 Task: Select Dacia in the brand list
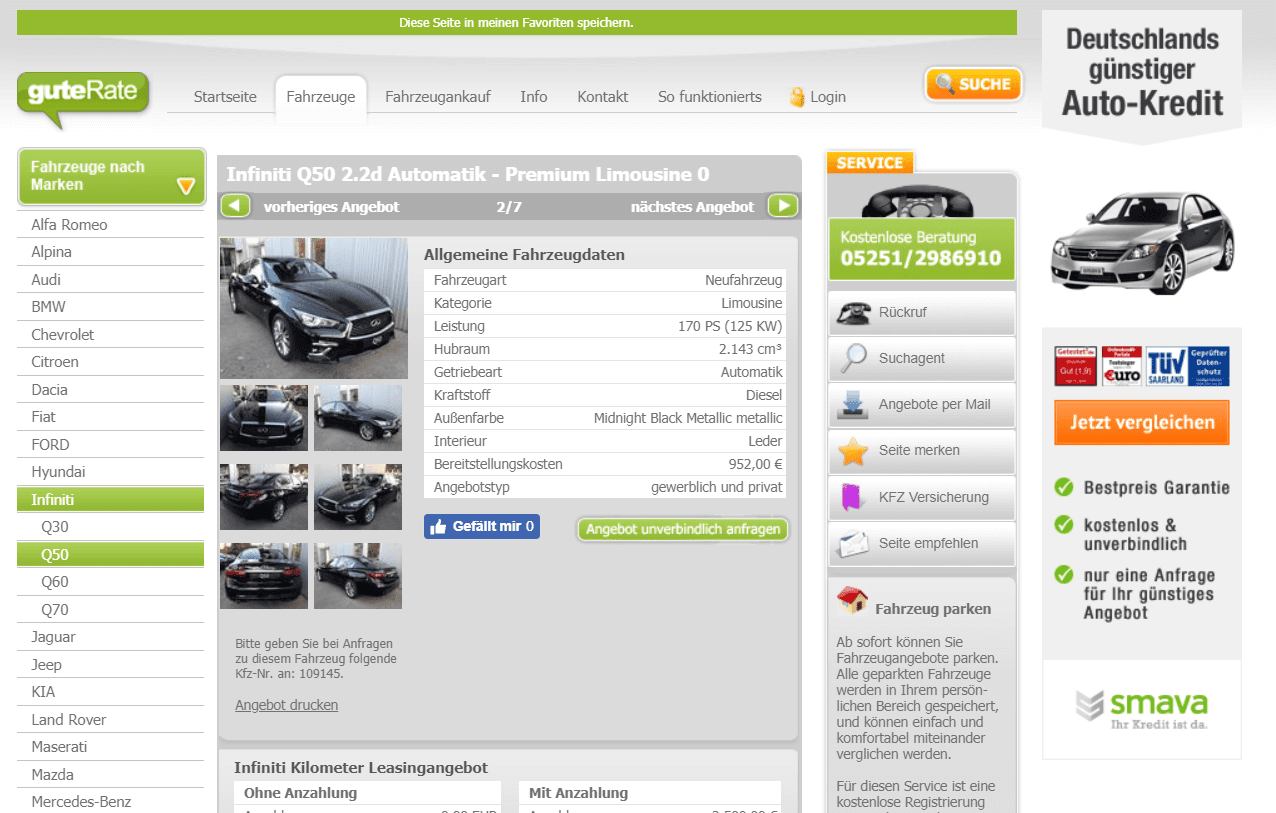tap(110, 390)
